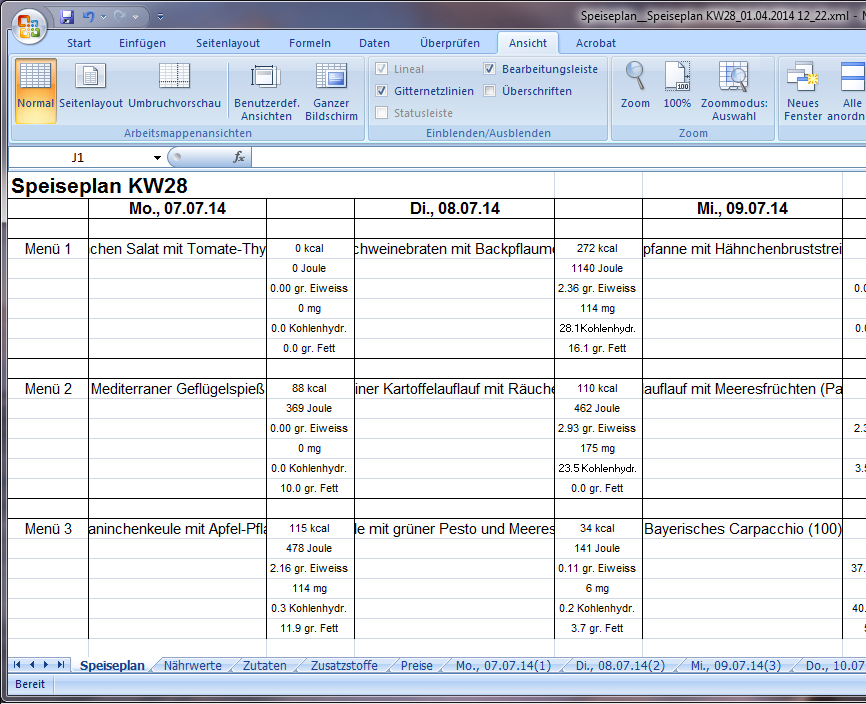Enable the Überschriften checkbox

click(489, 91)
